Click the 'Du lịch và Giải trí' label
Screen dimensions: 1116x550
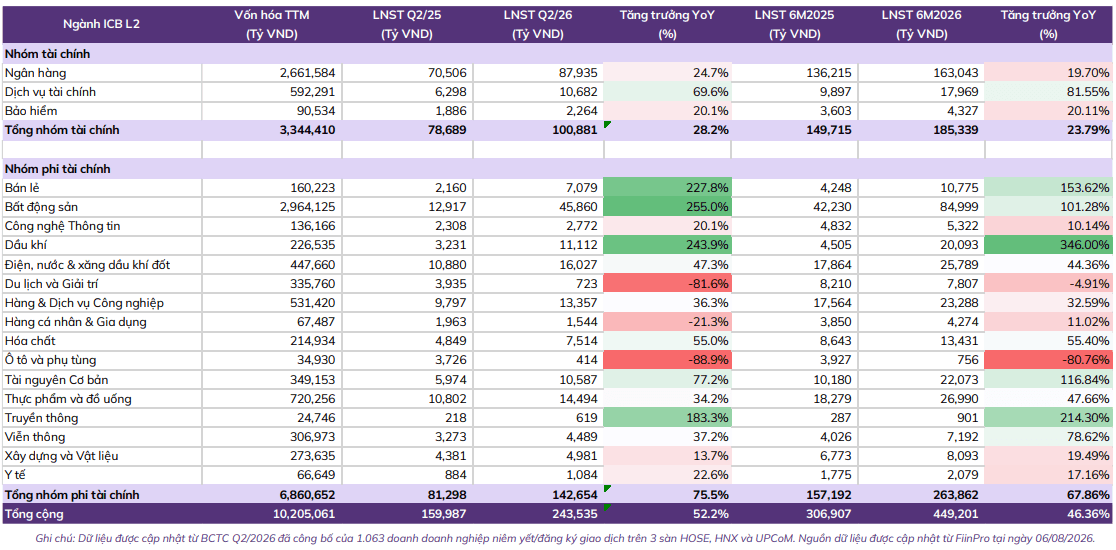[x=54, y=284]
